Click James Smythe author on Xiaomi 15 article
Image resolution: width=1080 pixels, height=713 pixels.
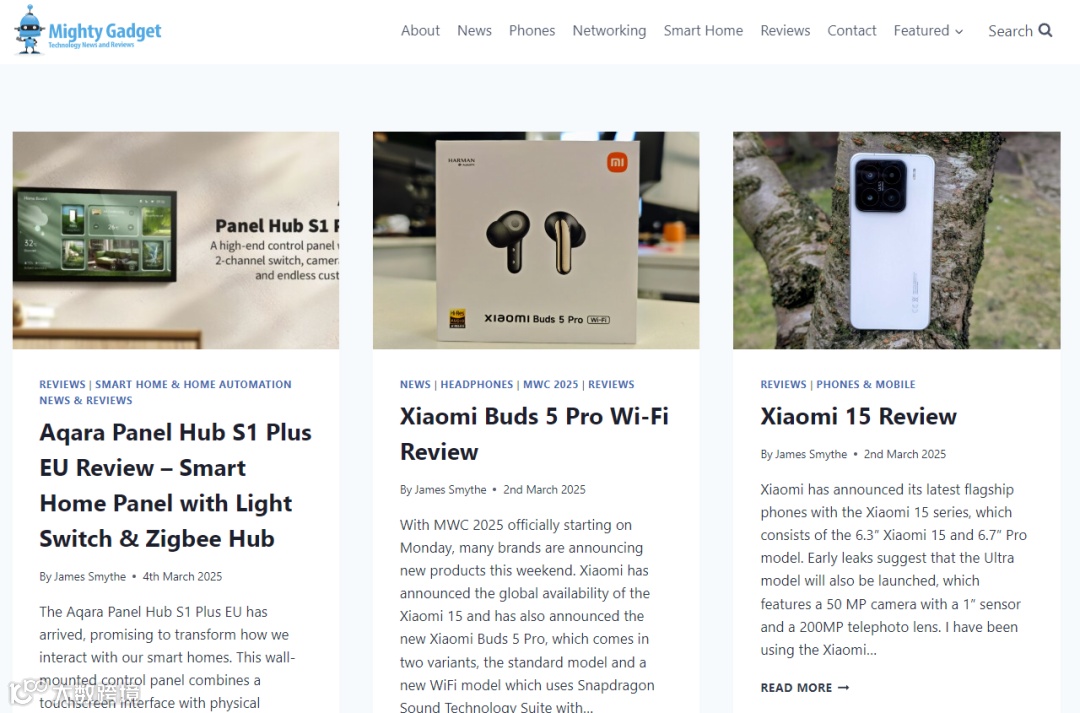tap(811, 455)
